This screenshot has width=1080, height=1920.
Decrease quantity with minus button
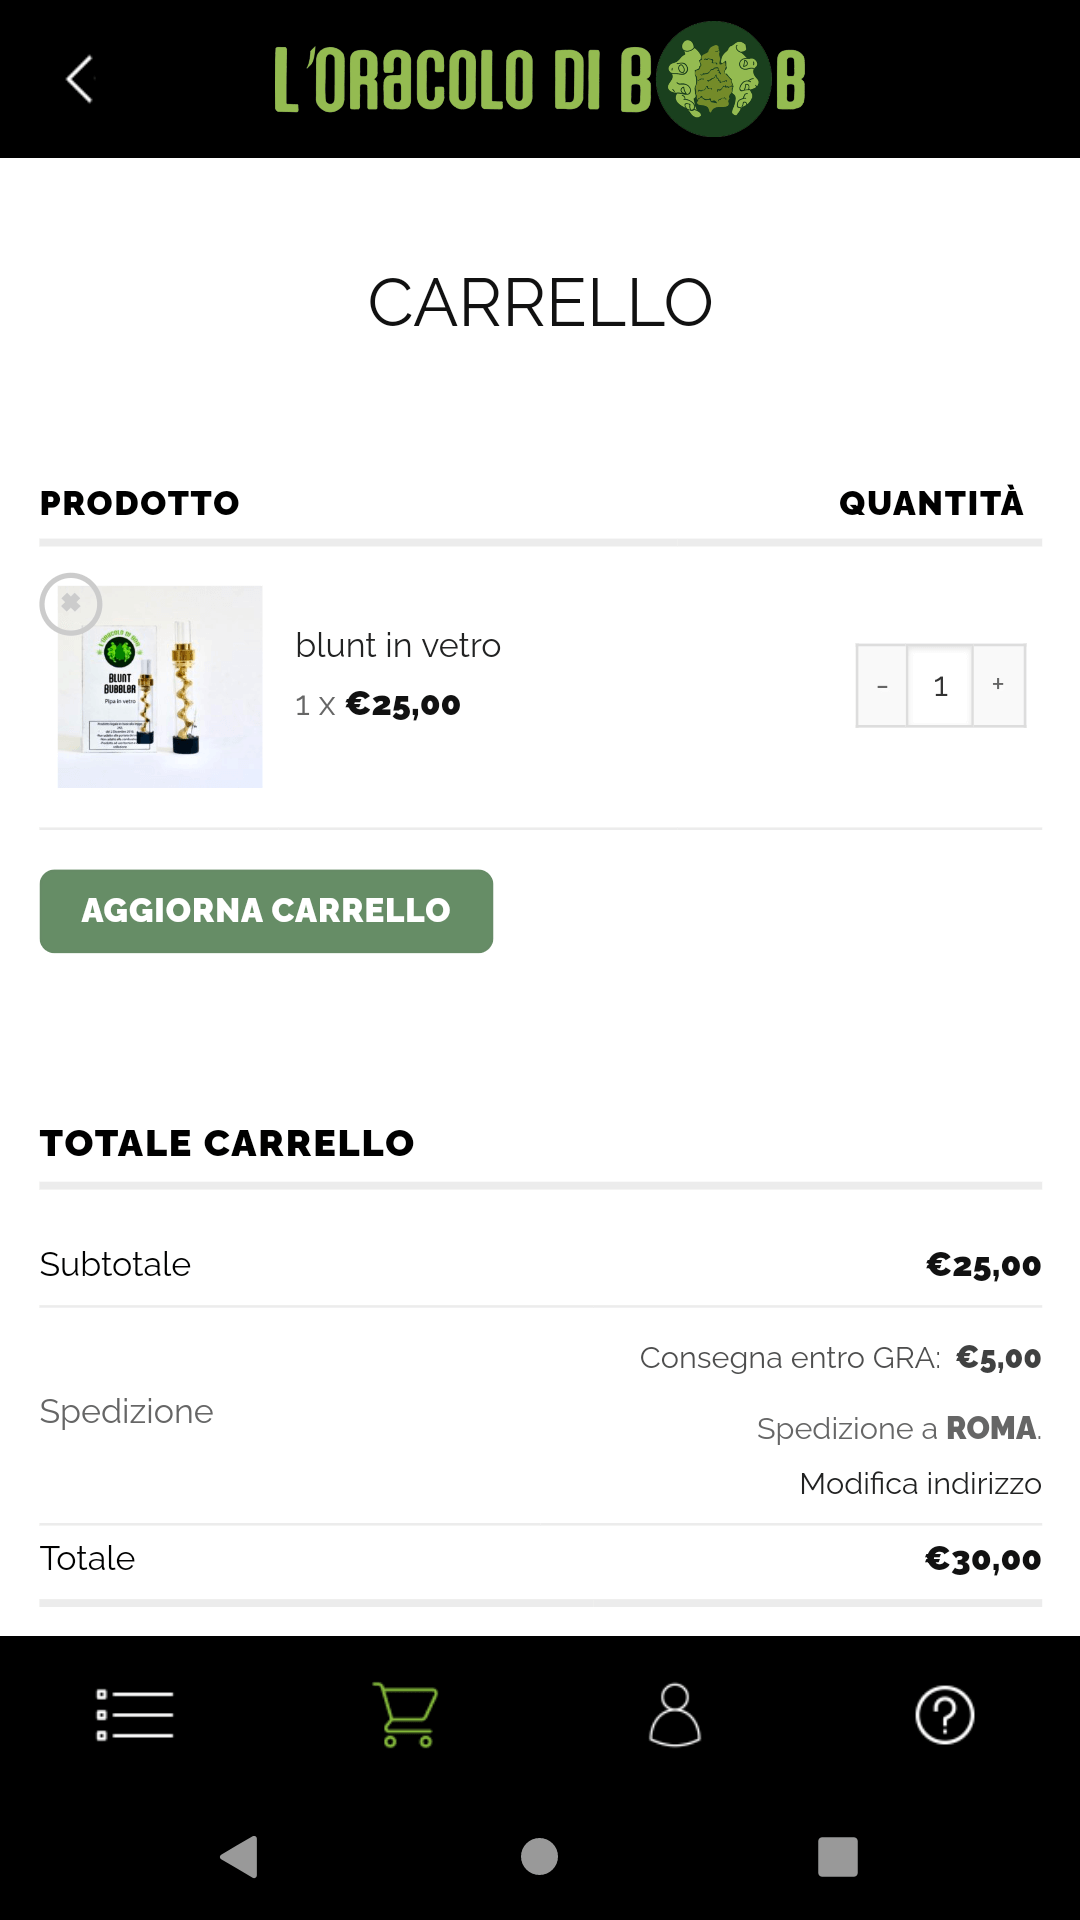point(882,685)
